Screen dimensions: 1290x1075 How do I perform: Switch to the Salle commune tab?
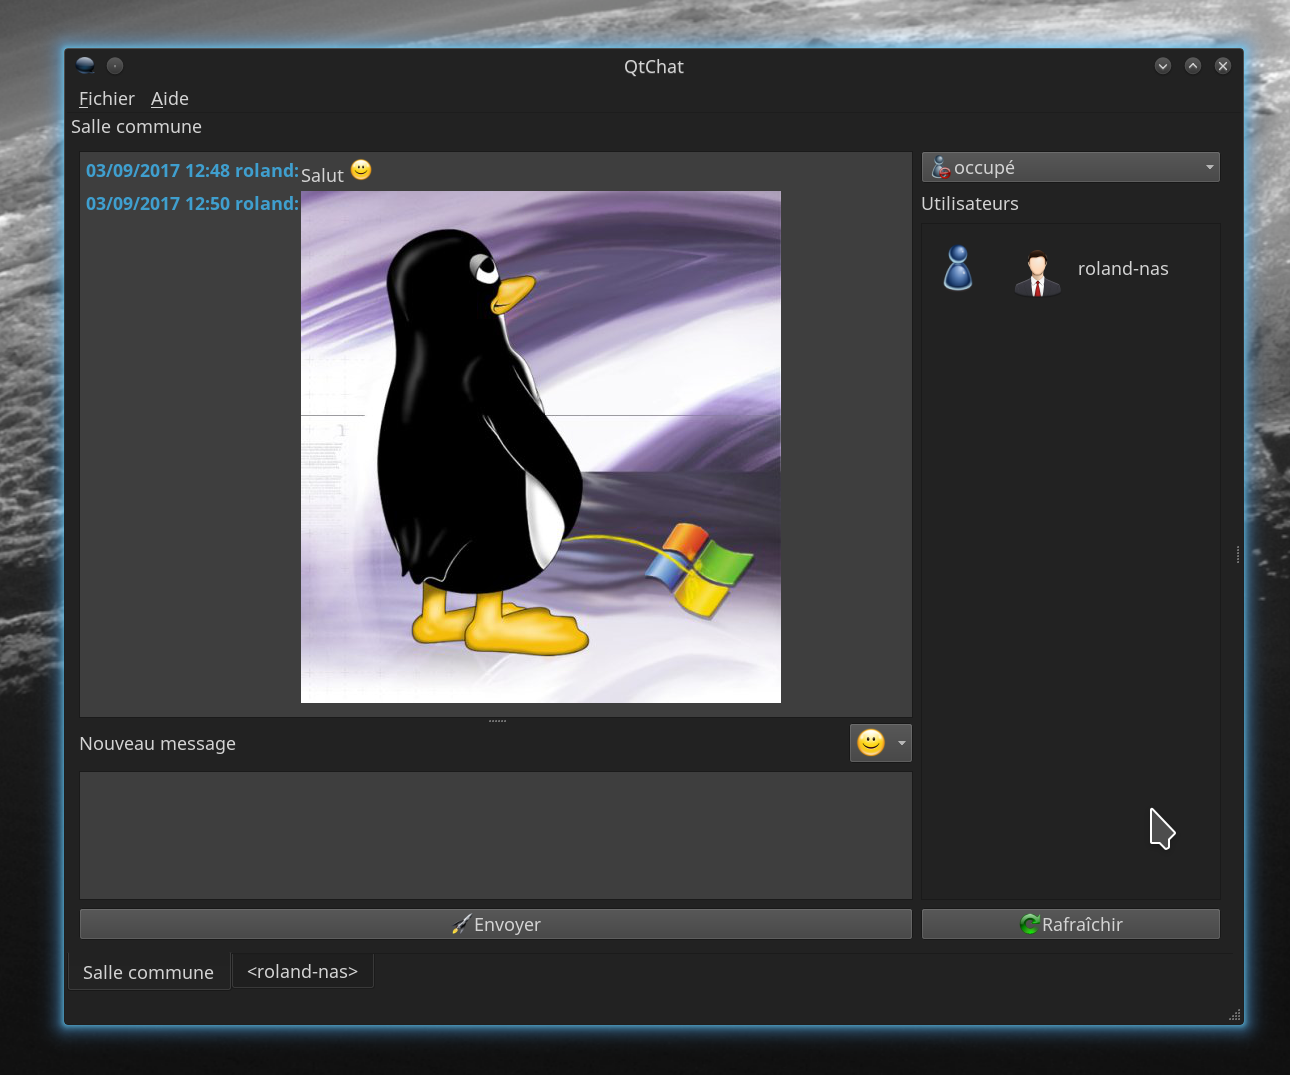tap(148, 972)
